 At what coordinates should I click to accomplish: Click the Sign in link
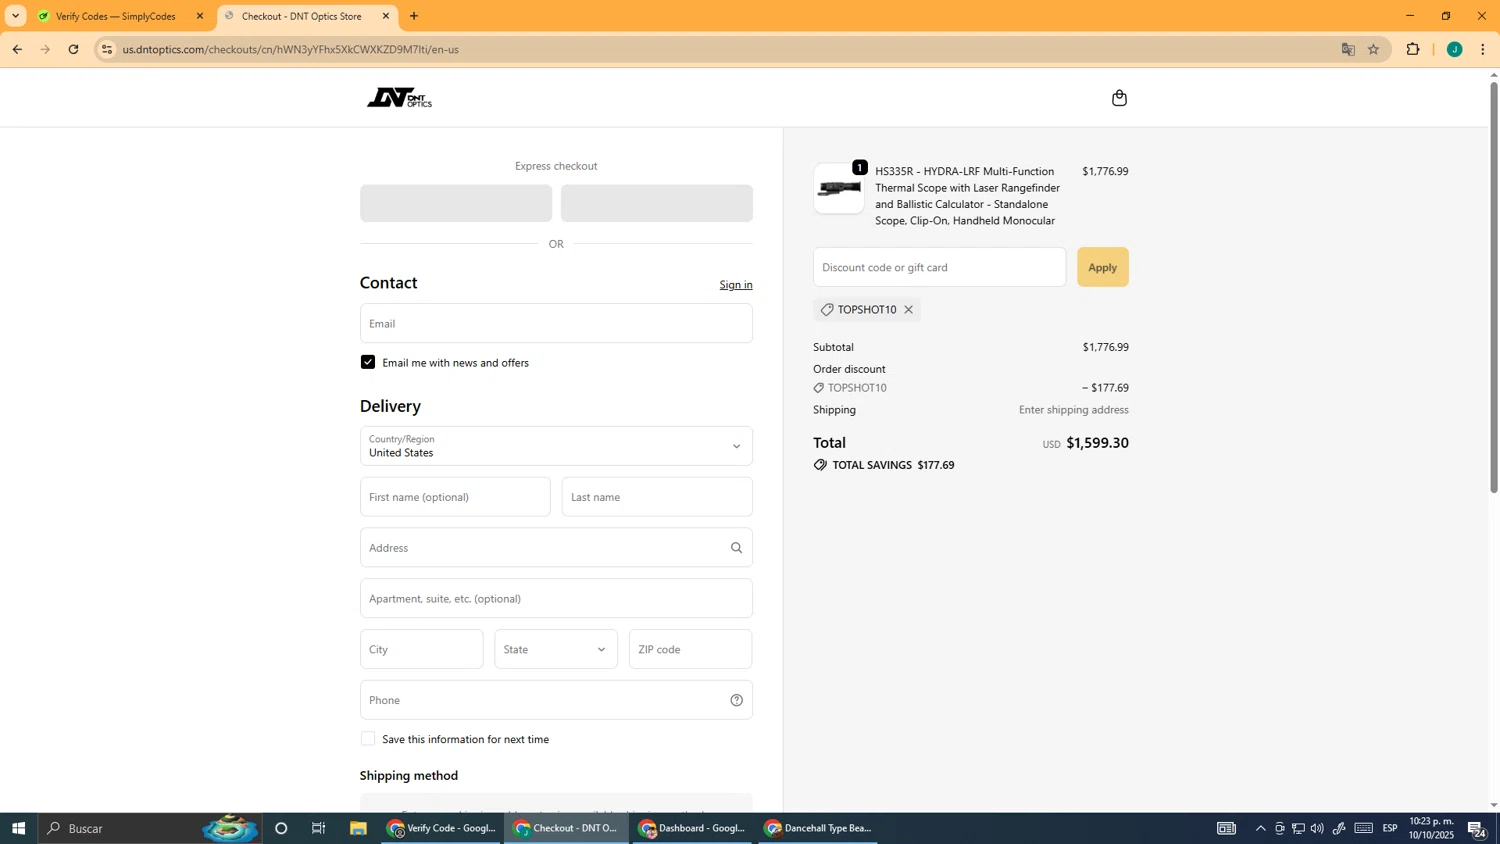(736, 285)
